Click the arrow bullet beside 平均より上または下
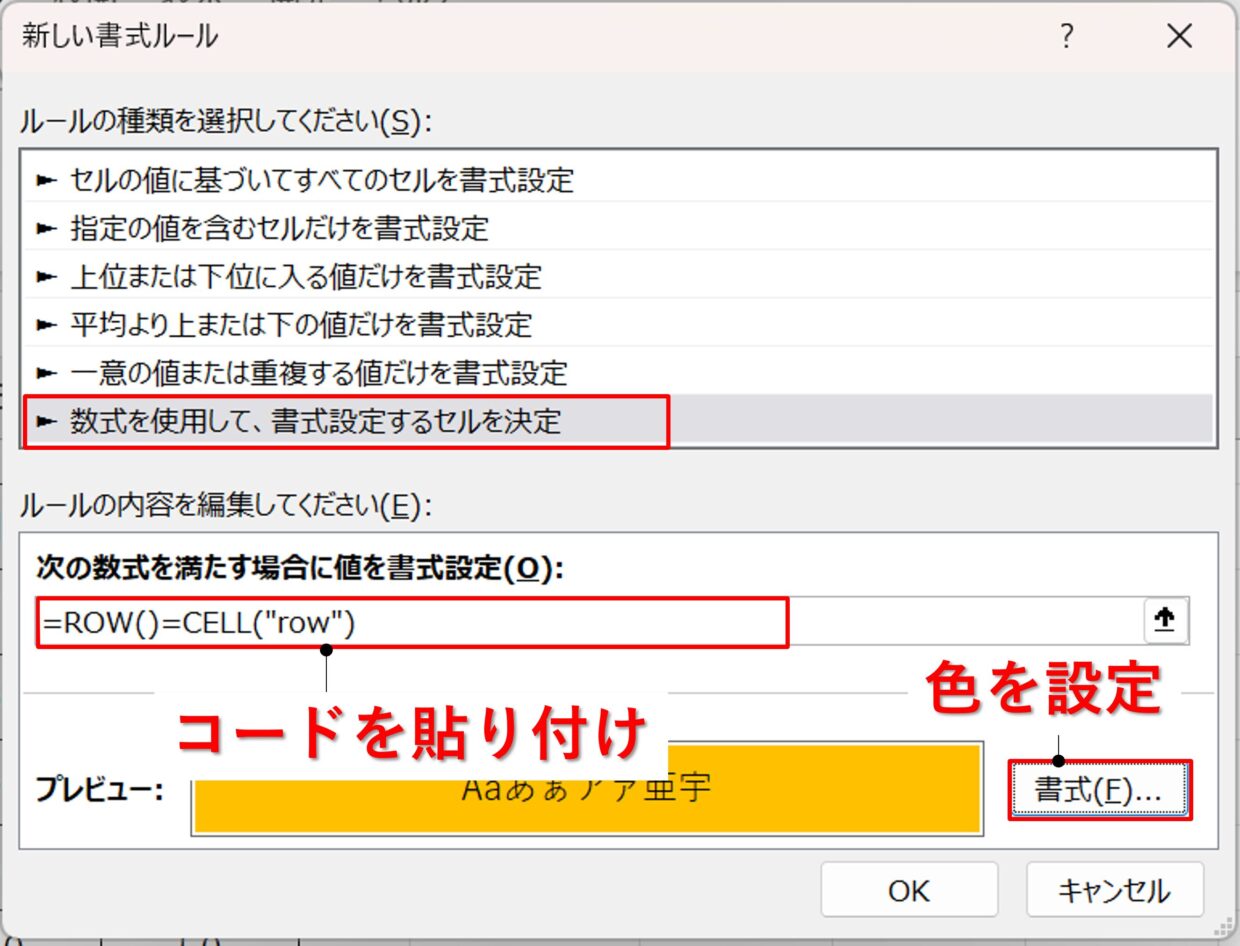The image size is (1240, 946). point(45,325)
